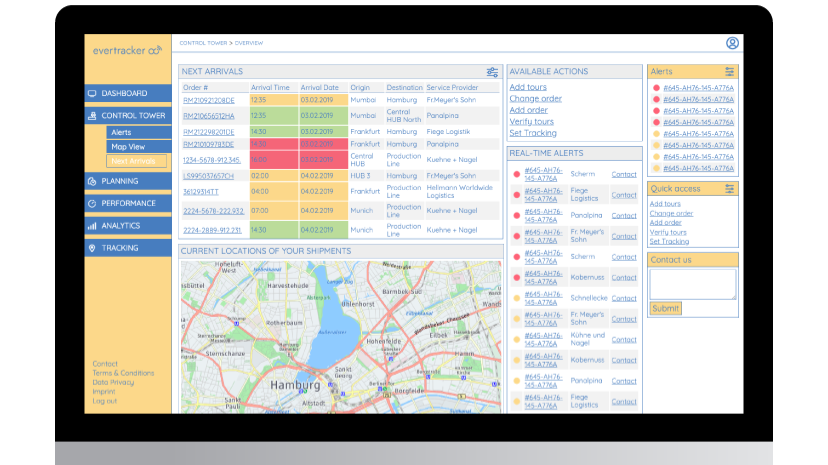Click Imprint footer link

104,392
